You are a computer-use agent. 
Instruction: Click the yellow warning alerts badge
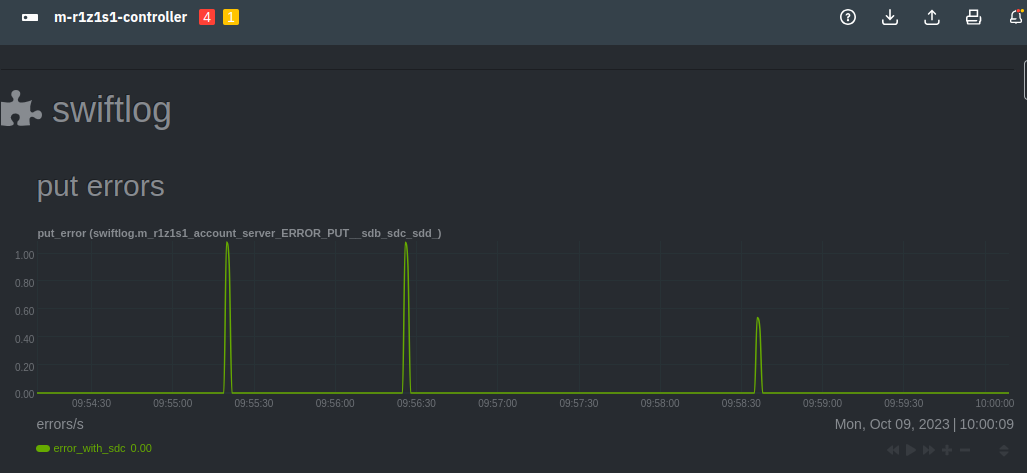[231, 17]
